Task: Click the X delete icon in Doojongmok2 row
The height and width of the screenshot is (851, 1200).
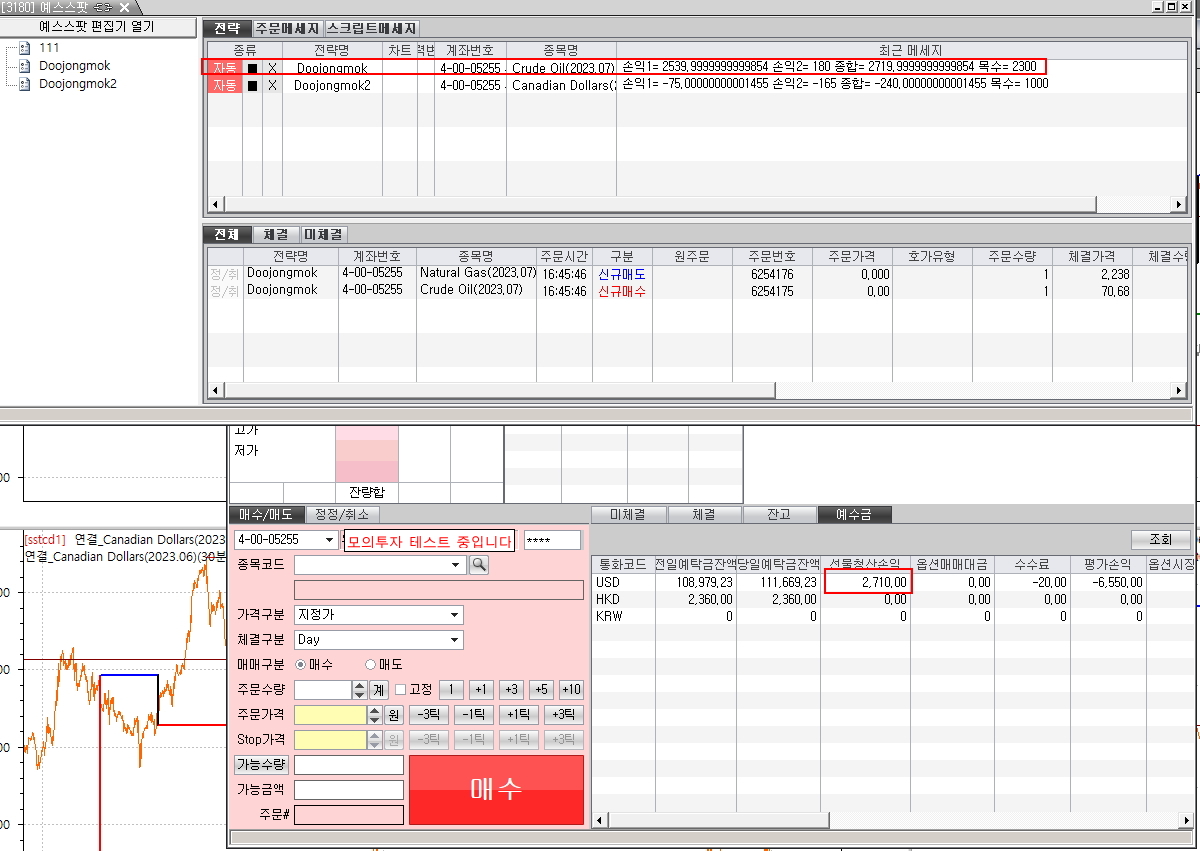Action: click(272, 86)
